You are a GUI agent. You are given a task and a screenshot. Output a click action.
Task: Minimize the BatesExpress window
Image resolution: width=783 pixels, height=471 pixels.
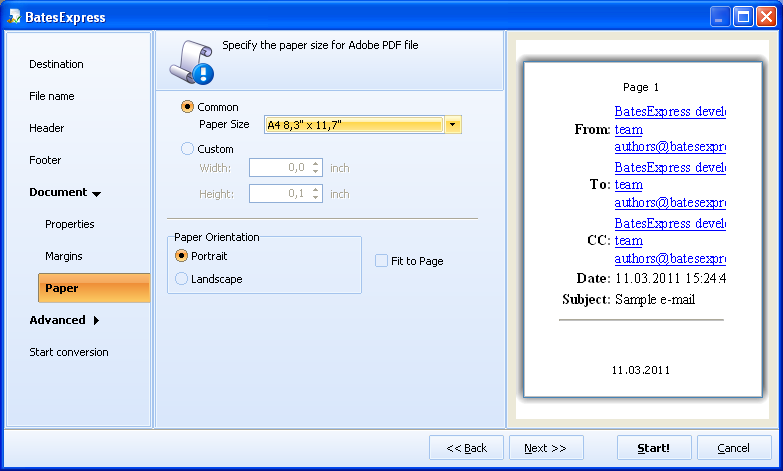(x=720, y=16)
